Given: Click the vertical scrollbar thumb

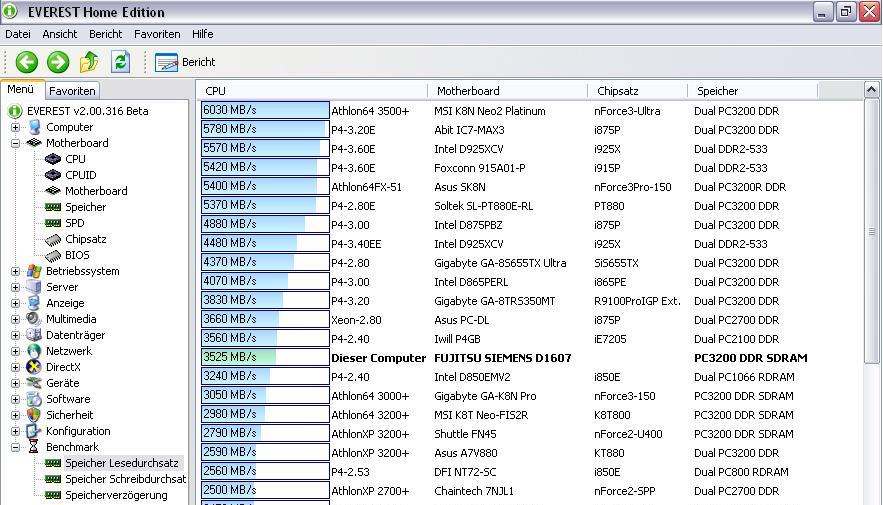Looking at the screenshot, I should pyautogui.click(x=871, y=231).
